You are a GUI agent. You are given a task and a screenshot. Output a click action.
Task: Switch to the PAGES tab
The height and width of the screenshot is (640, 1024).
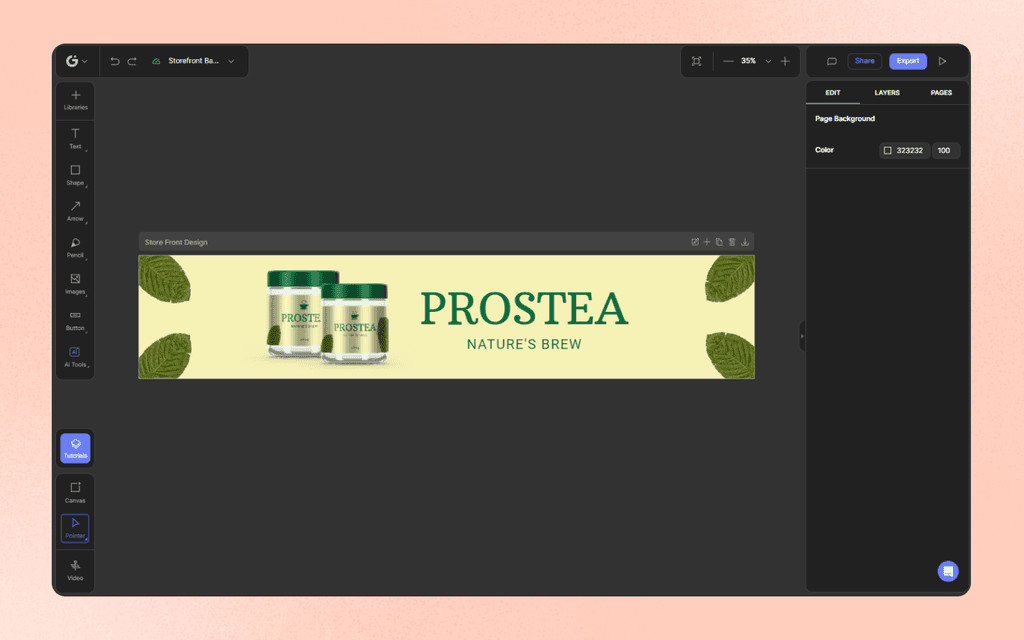point(941,92)
